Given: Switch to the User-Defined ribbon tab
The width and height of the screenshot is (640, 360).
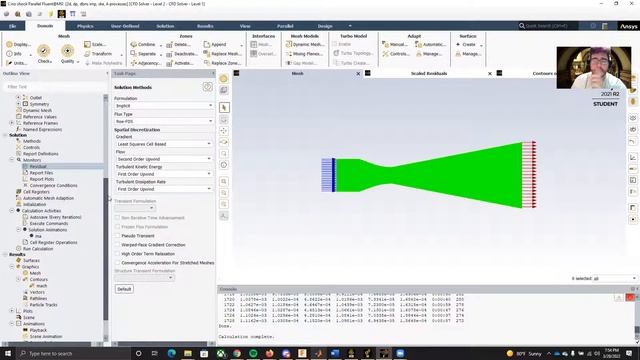Looking at the screenshot, I should (x=125, y=26).
